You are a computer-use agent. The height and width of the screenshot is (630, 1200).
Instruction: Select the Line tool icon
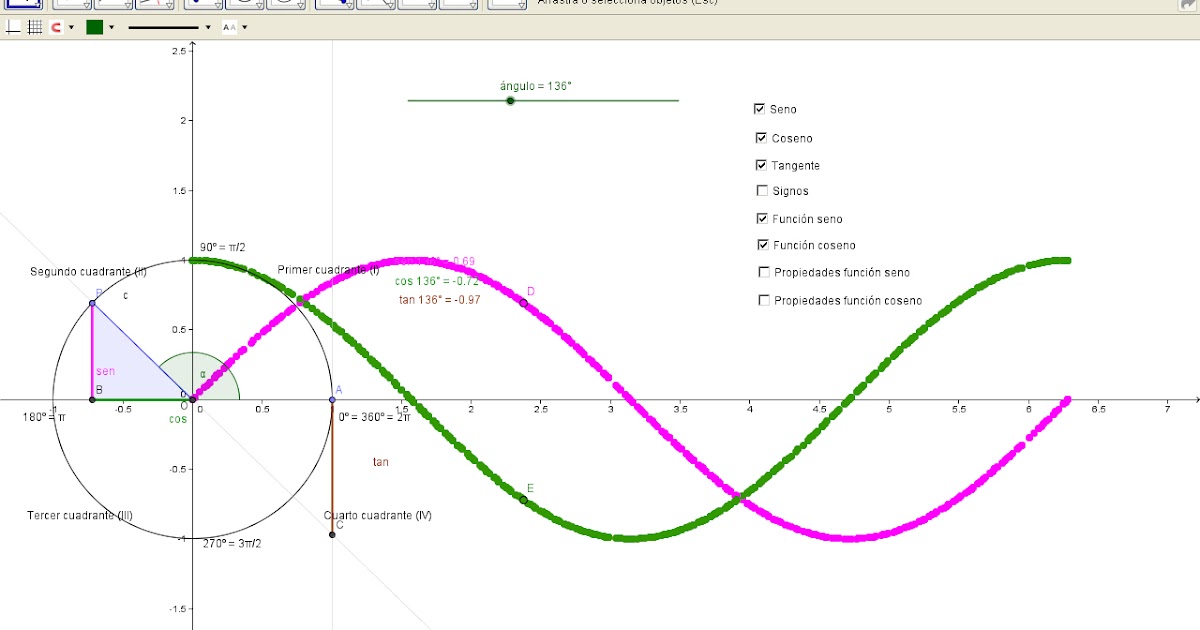click(113, 5)
